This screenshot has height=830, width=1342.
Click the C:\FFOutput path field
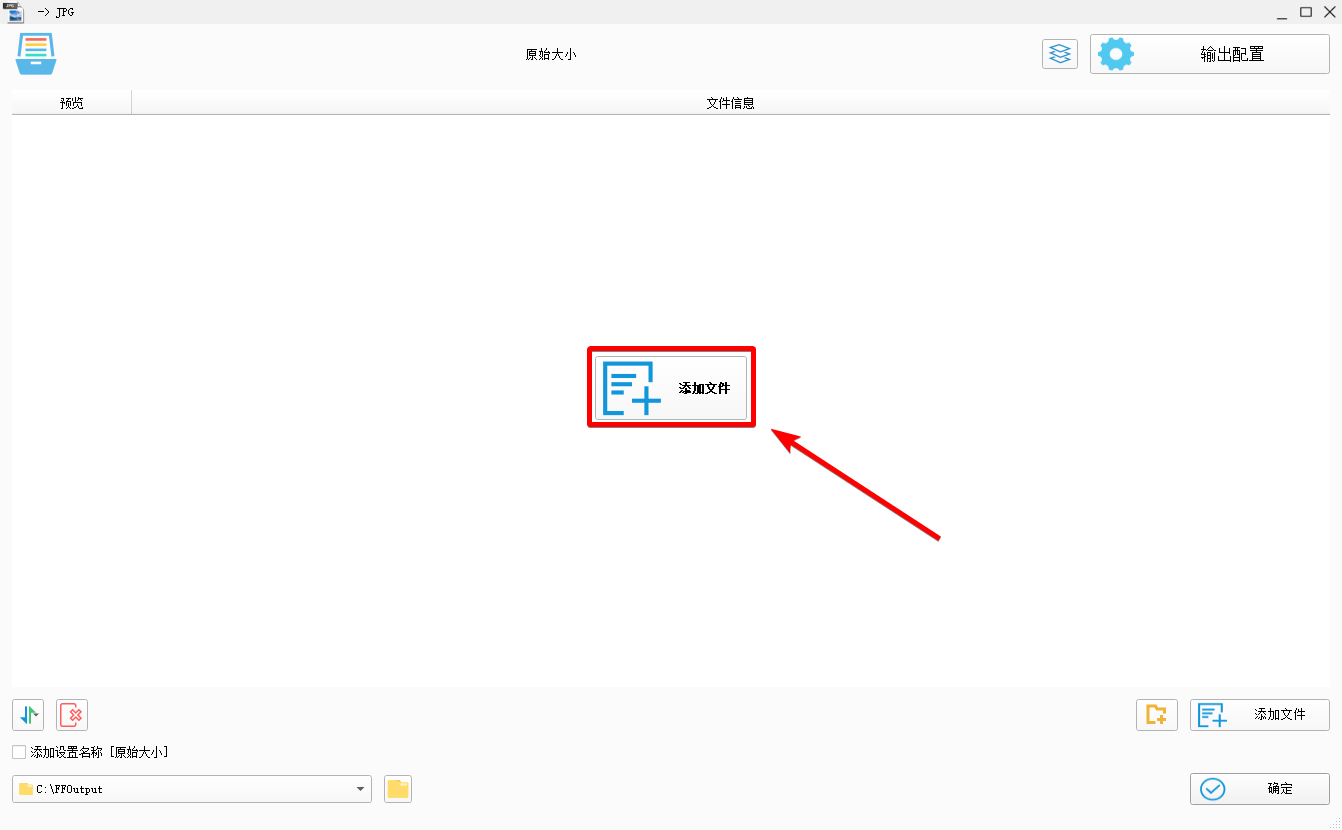click(x=180, y=789)
